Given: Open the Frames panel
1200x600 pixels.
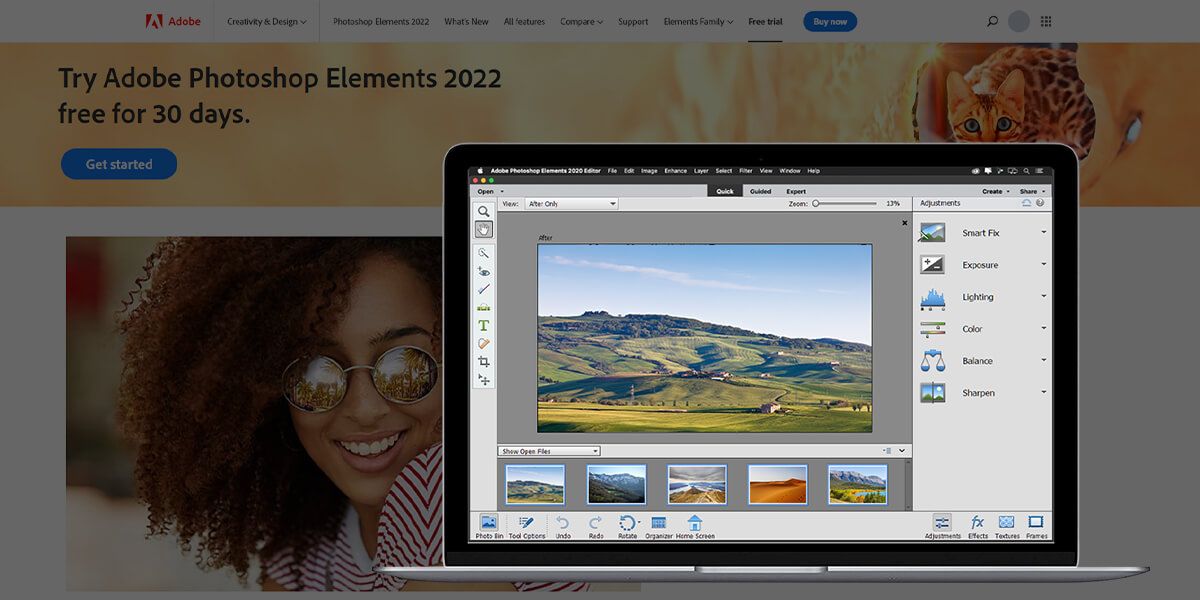Looking at the screenshot, I should point(1036,527).
